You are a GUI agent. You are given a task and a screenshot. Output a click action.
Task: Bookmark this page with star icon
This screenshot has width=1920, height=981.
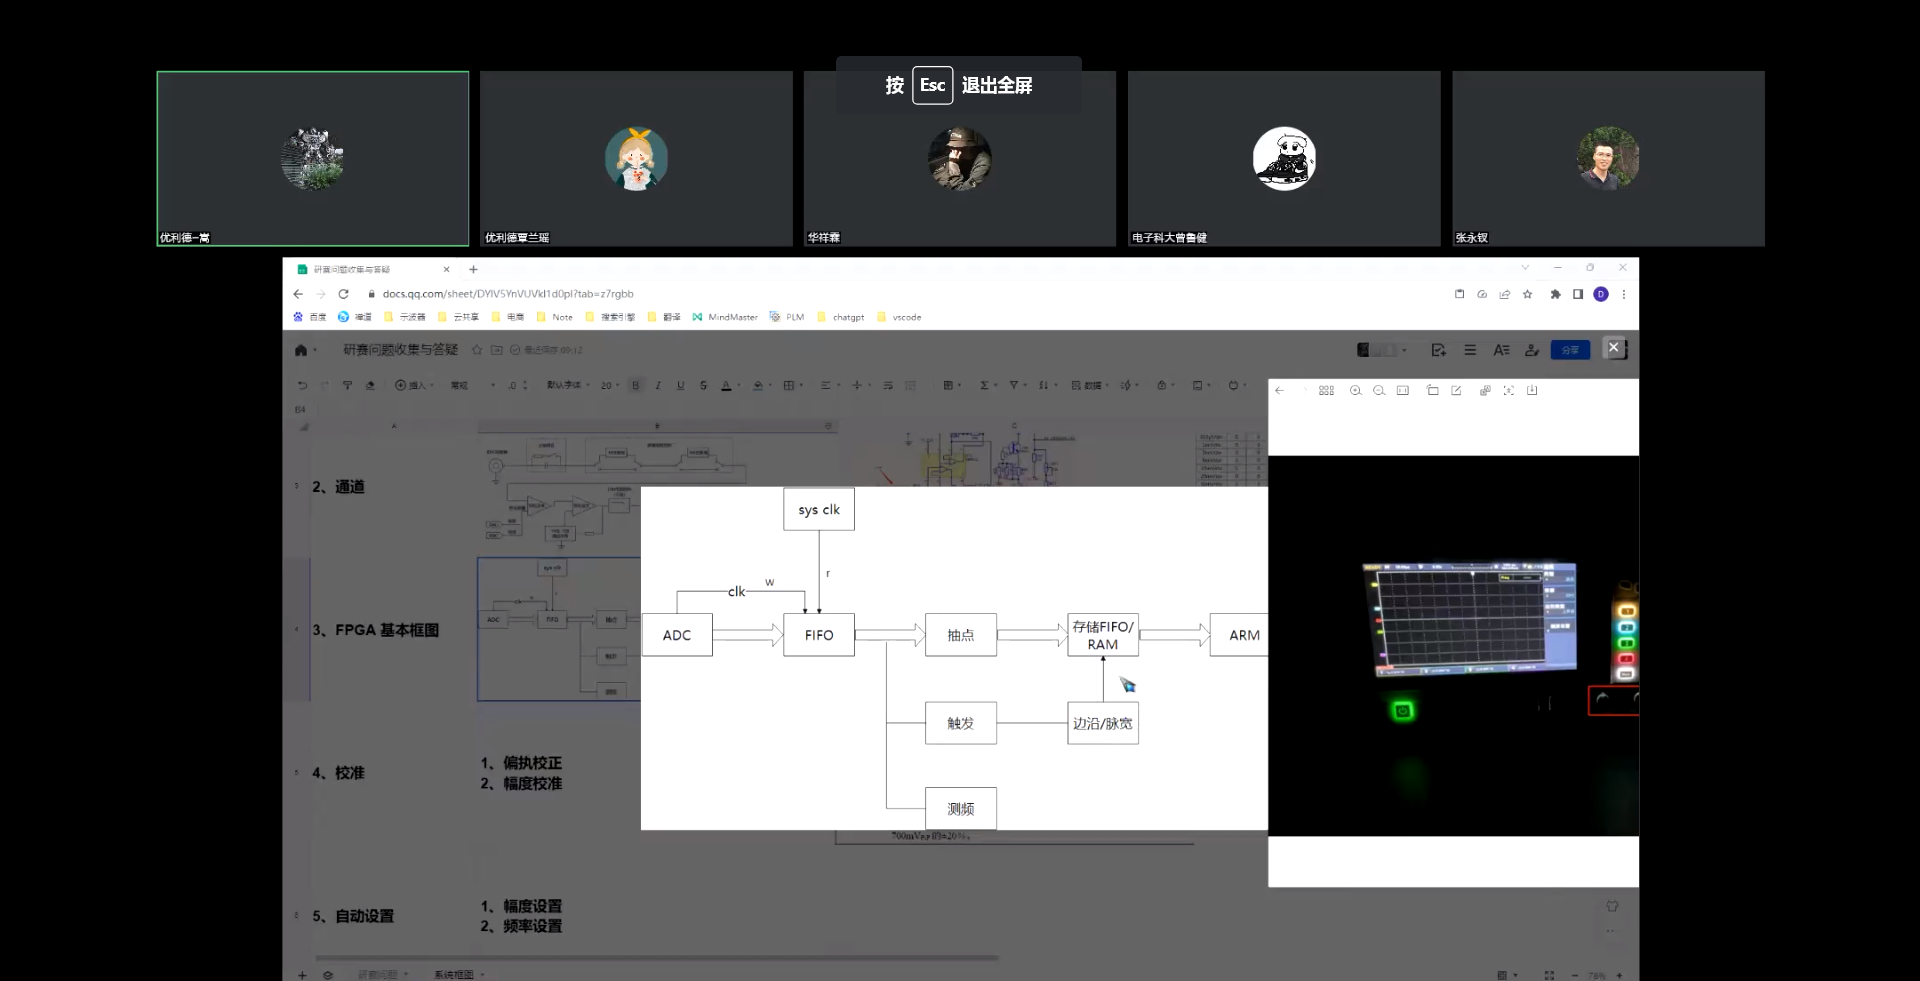point(1527,294)
